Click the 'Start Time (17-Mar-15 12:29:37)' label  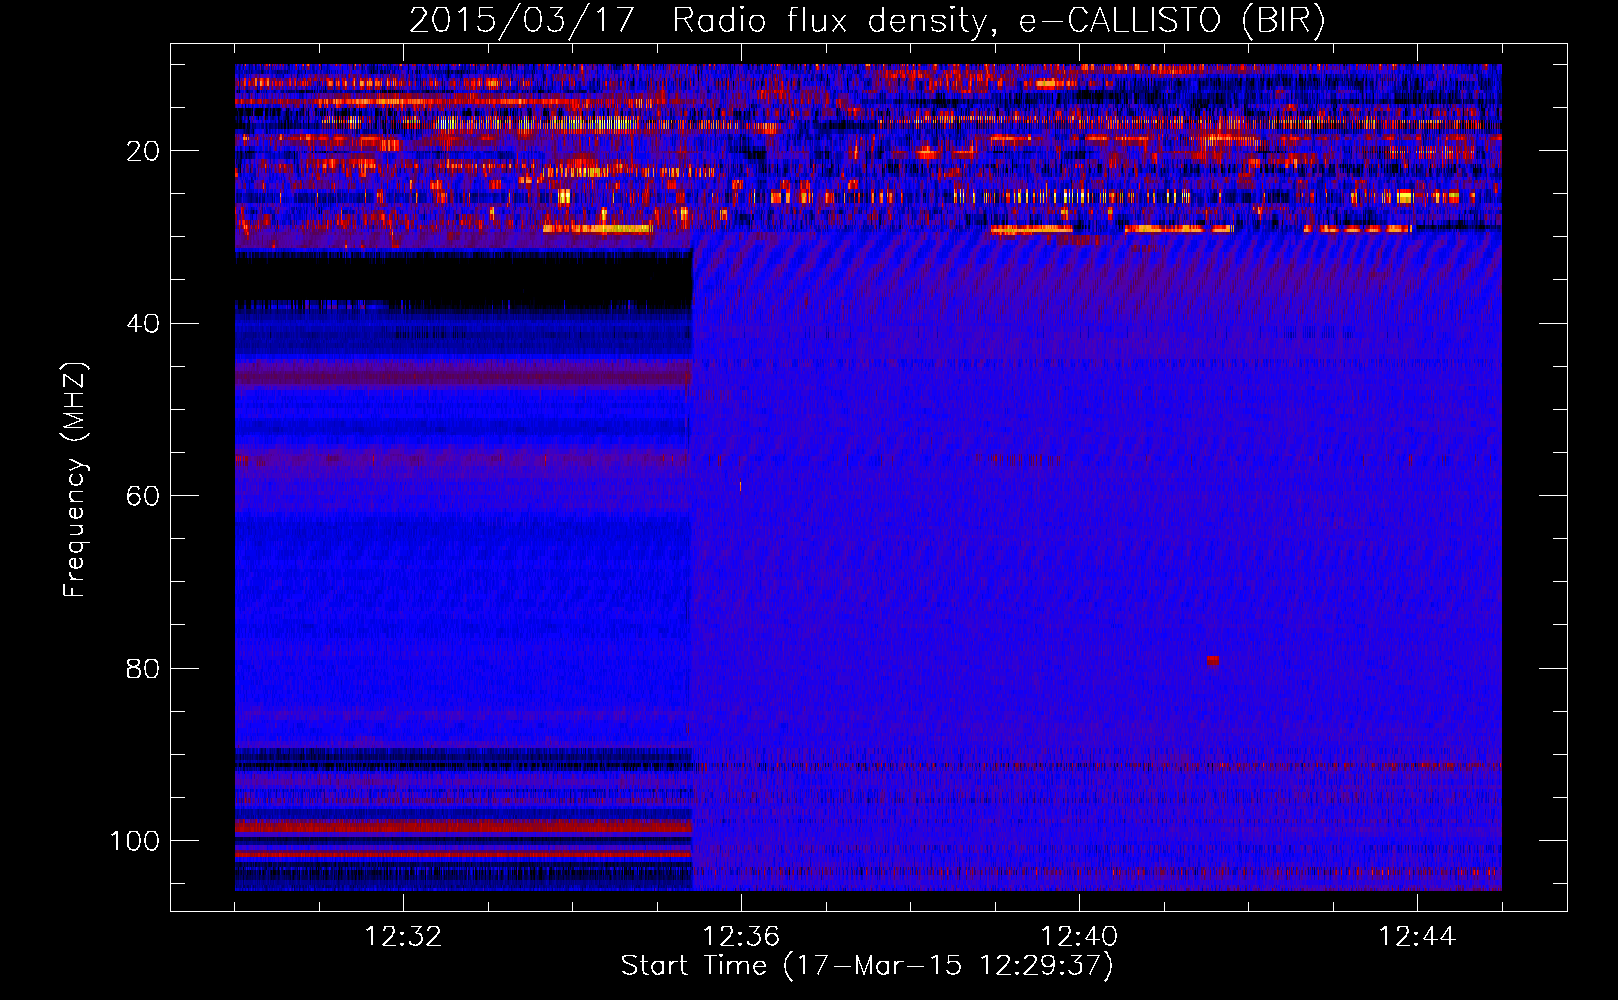coord(867,966)
